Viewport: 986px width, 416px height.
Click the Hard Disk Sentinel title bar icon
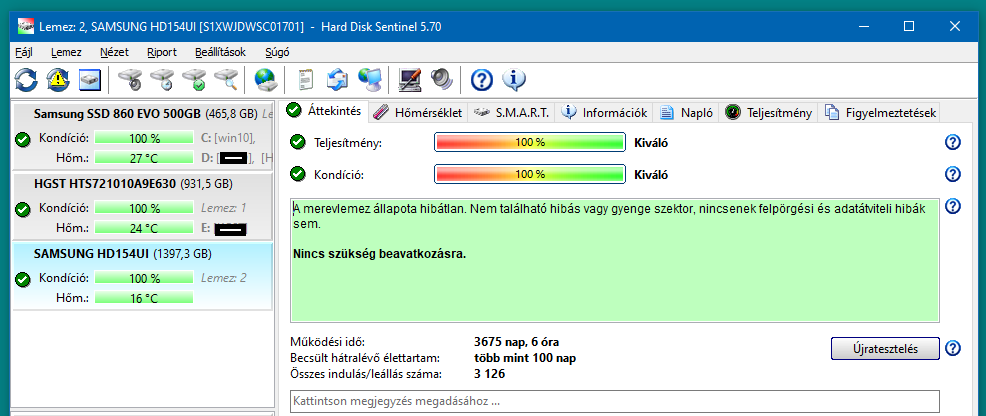point(25,26)
